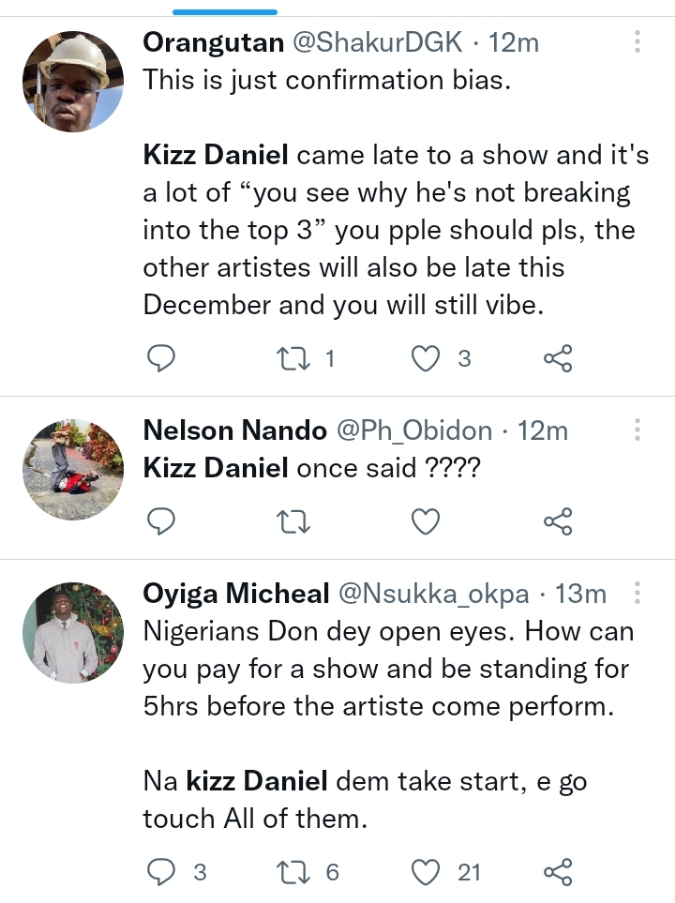Open Oyiga Micheal's profile avatar
Screen dimensions: 675x903
coord(72,632)
